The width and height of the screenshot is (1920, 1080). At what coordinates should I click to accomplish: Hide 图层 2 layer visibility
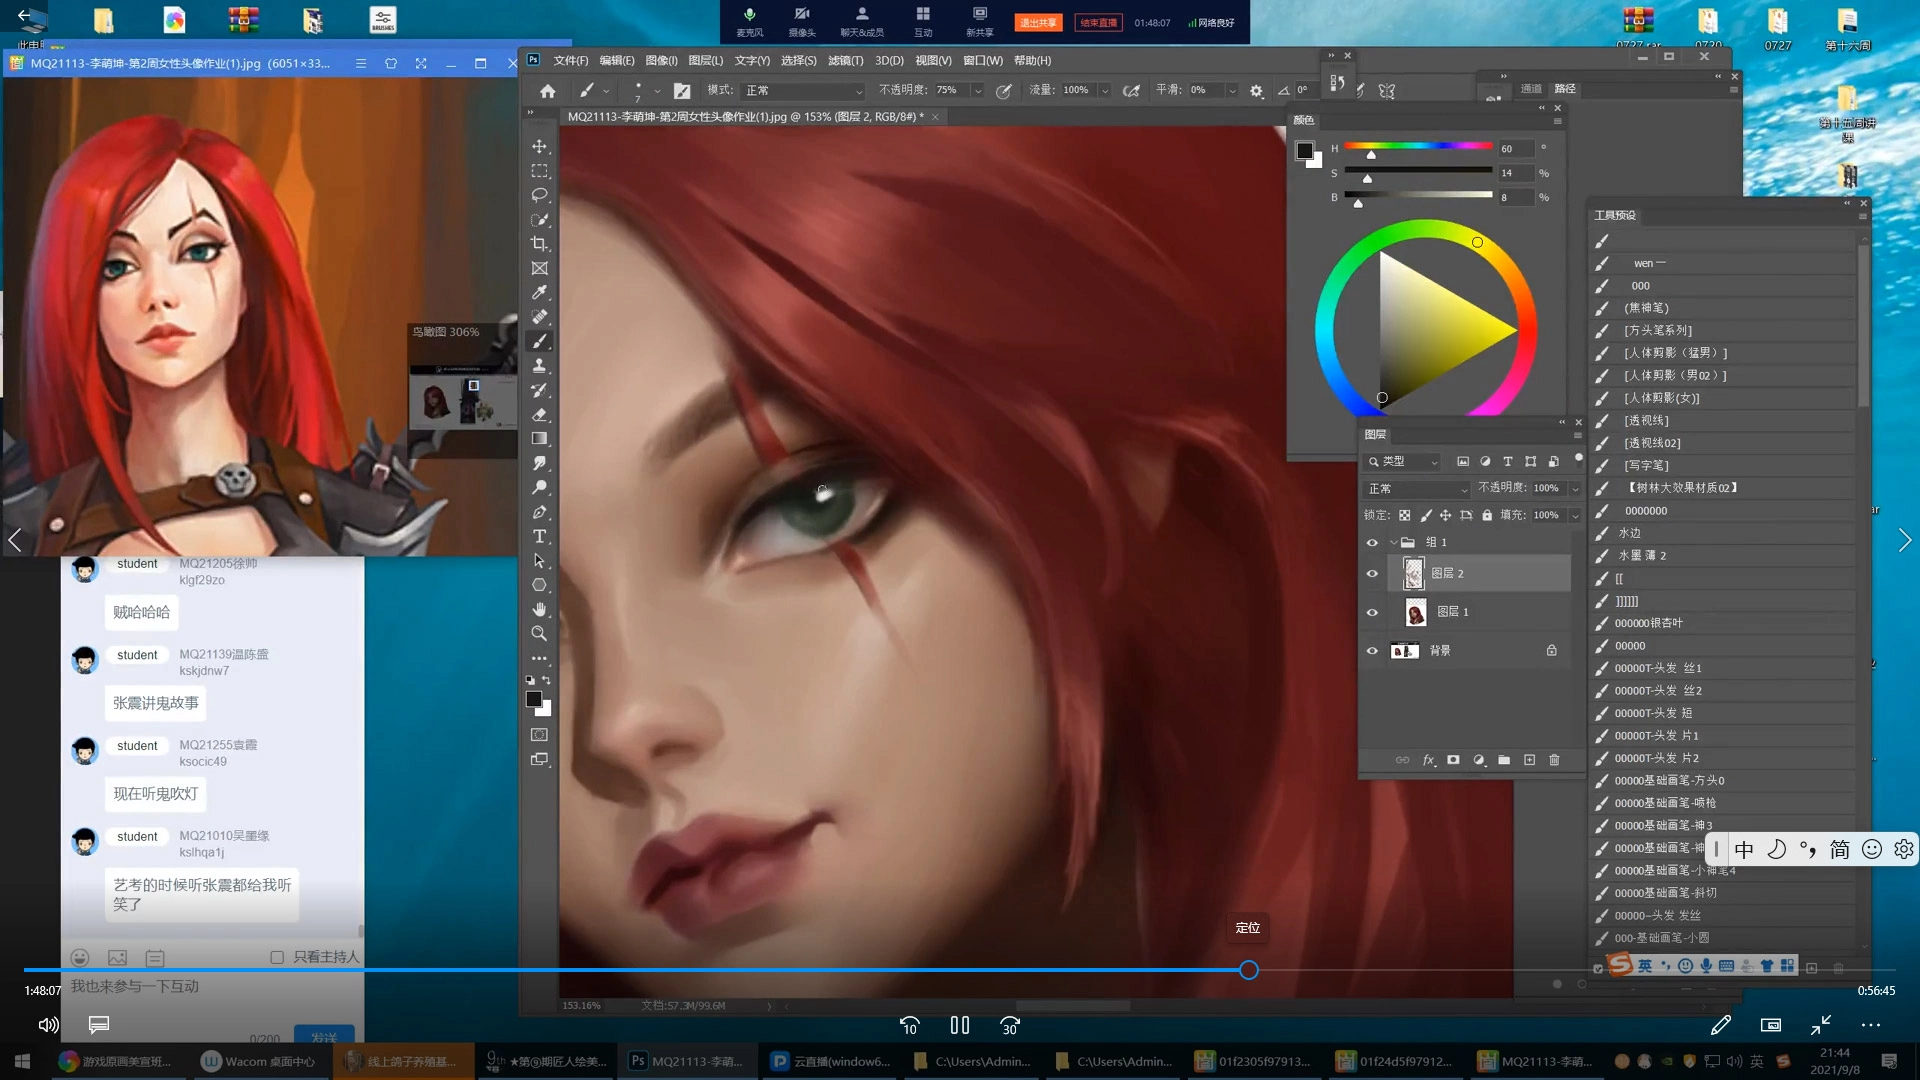[1372, 574]
